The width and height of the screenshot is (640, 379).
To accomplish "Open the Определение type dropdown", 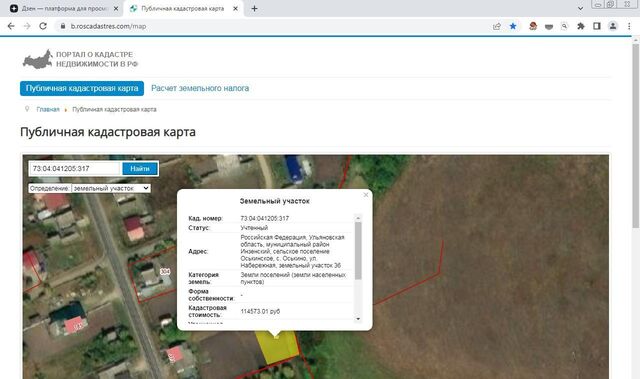I will (x=111, y=188).
